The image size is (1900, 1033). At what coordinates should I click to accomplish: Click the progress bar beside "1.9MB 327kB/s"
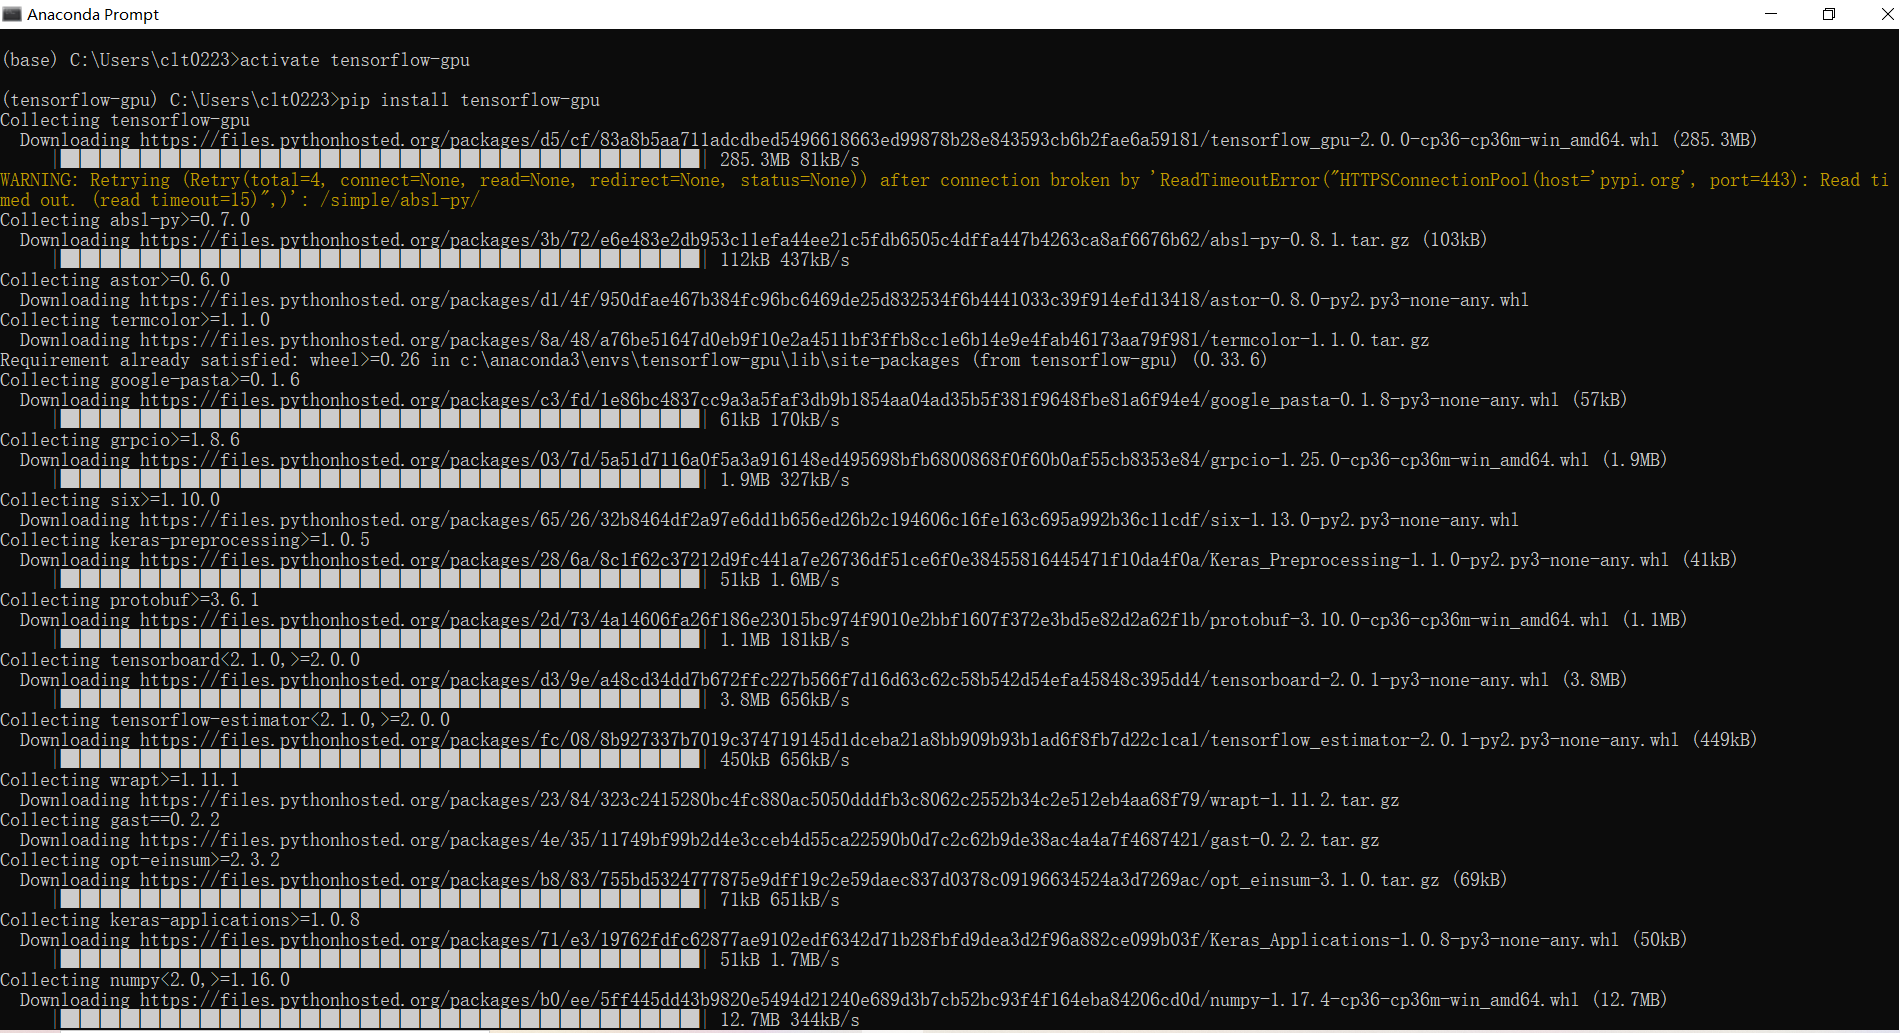380,480
